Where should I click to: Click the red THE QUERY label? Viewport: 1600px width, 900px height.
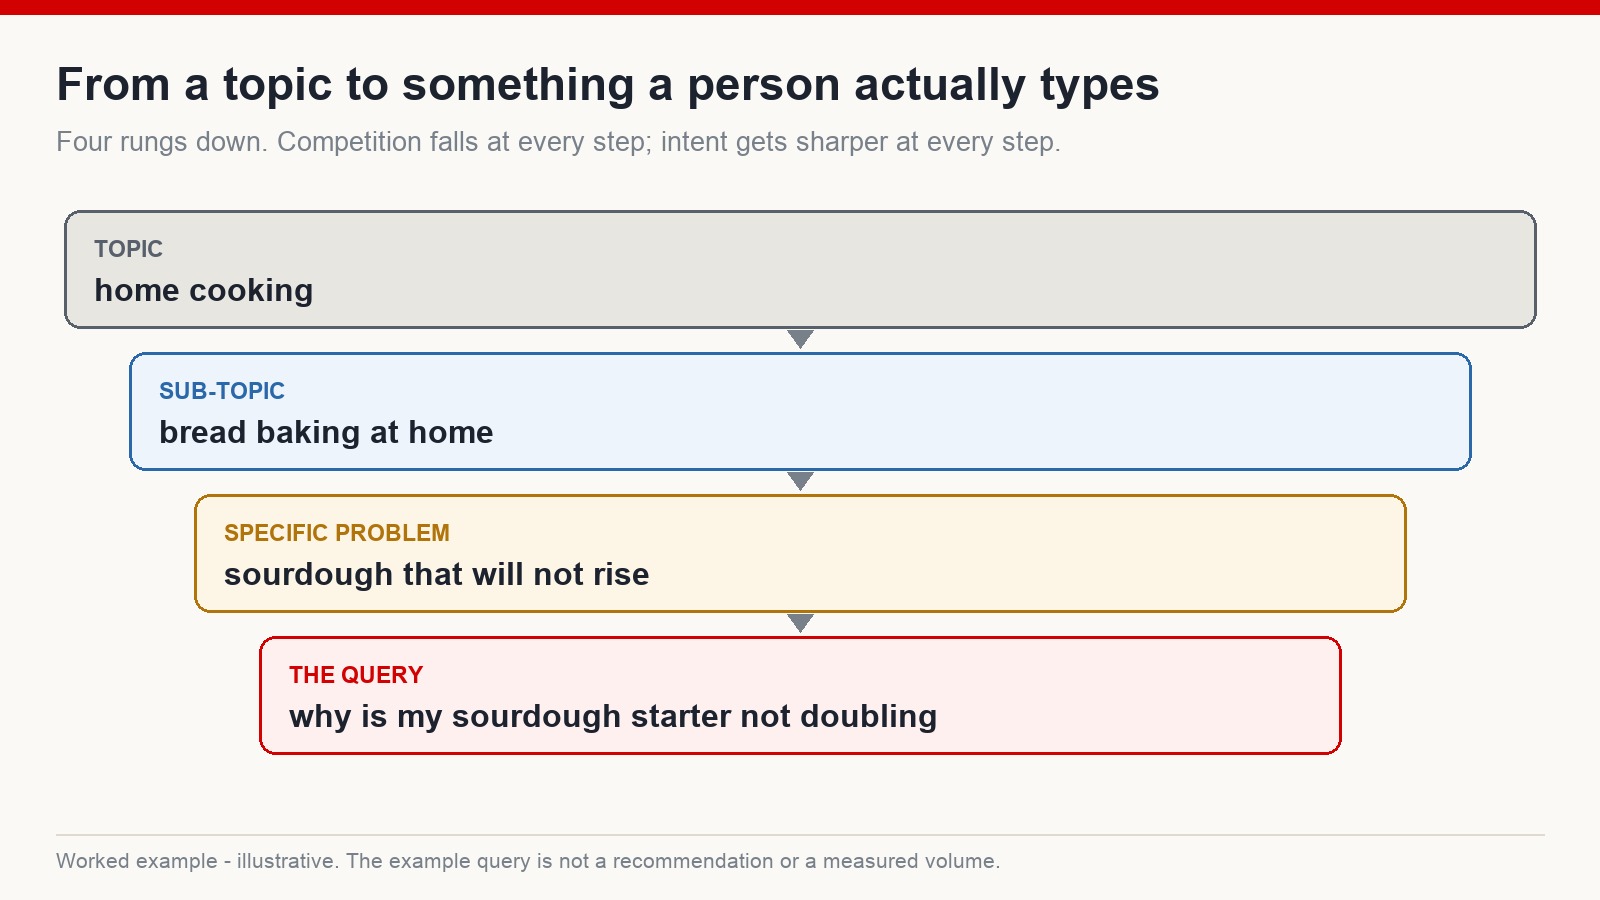tap(356, 675)
